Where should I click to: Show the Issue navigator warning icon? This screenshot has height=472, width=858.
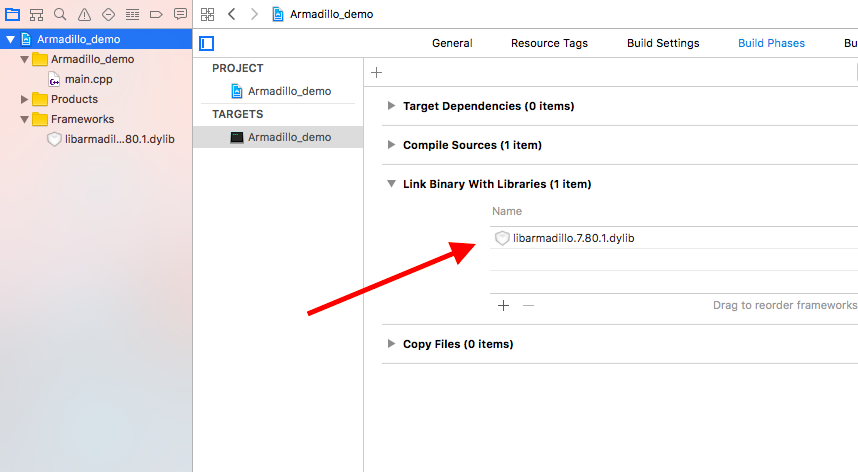pyautogui.click(x=84, y=14)
